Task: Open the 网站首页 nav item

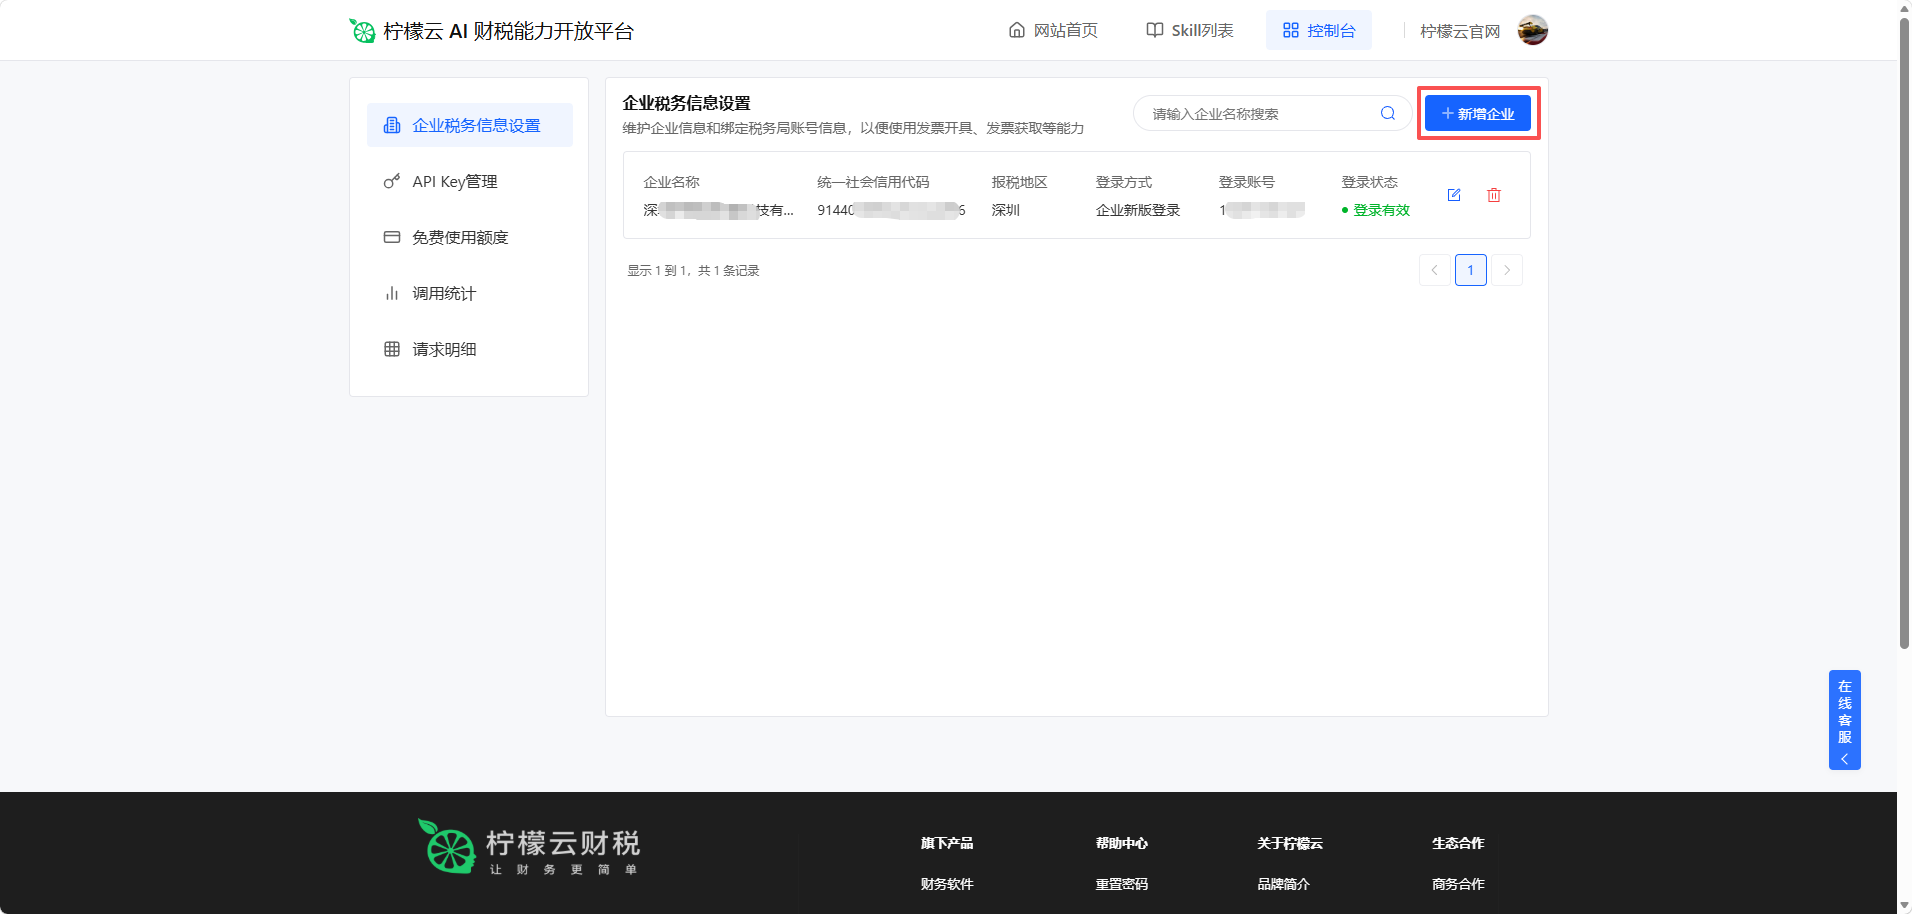Action: click(x=1053, y=30)
